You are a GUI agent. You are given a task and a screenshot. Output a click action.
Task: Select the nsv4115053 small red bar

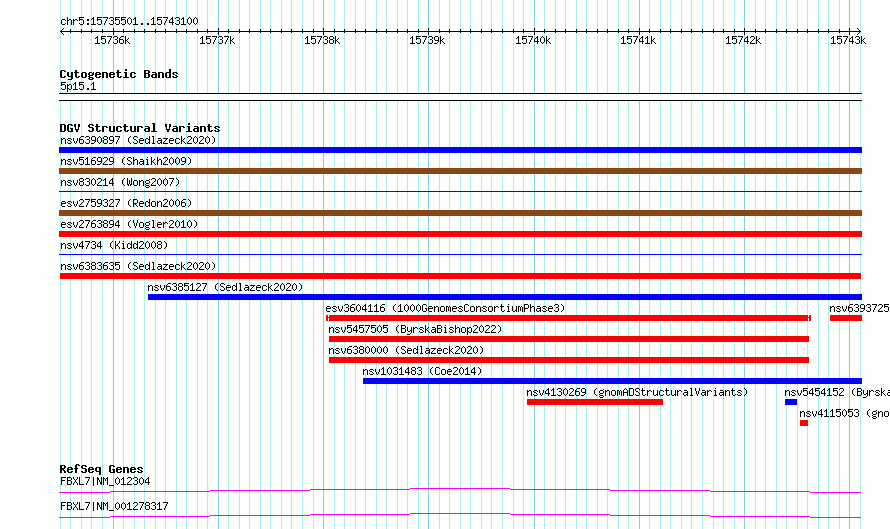click(x=804, y=423)
